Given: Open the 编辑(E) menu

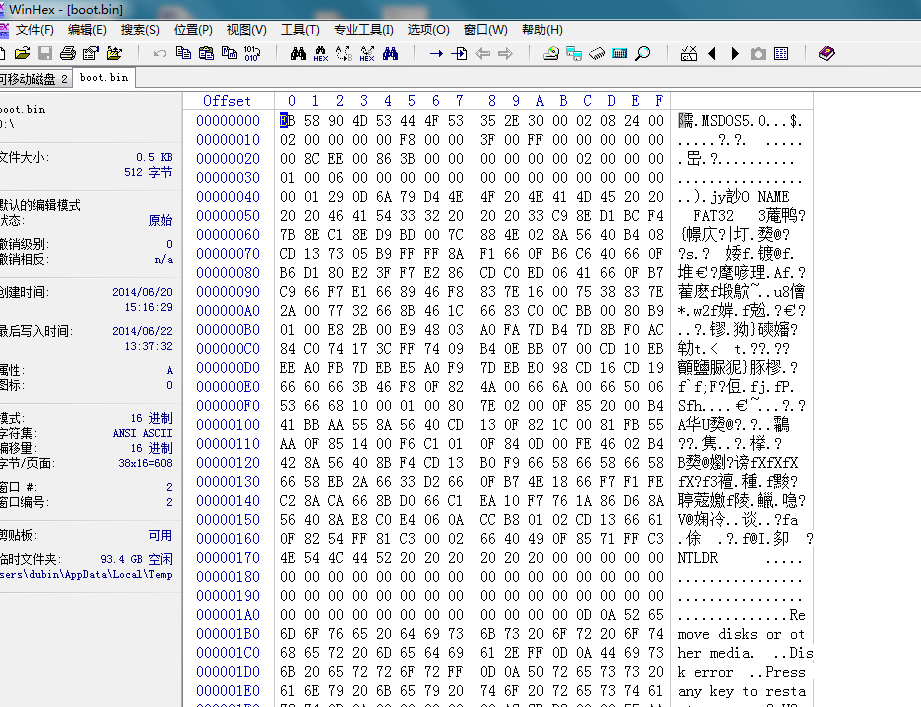Looking at the screenshot, I should [87, 29].
